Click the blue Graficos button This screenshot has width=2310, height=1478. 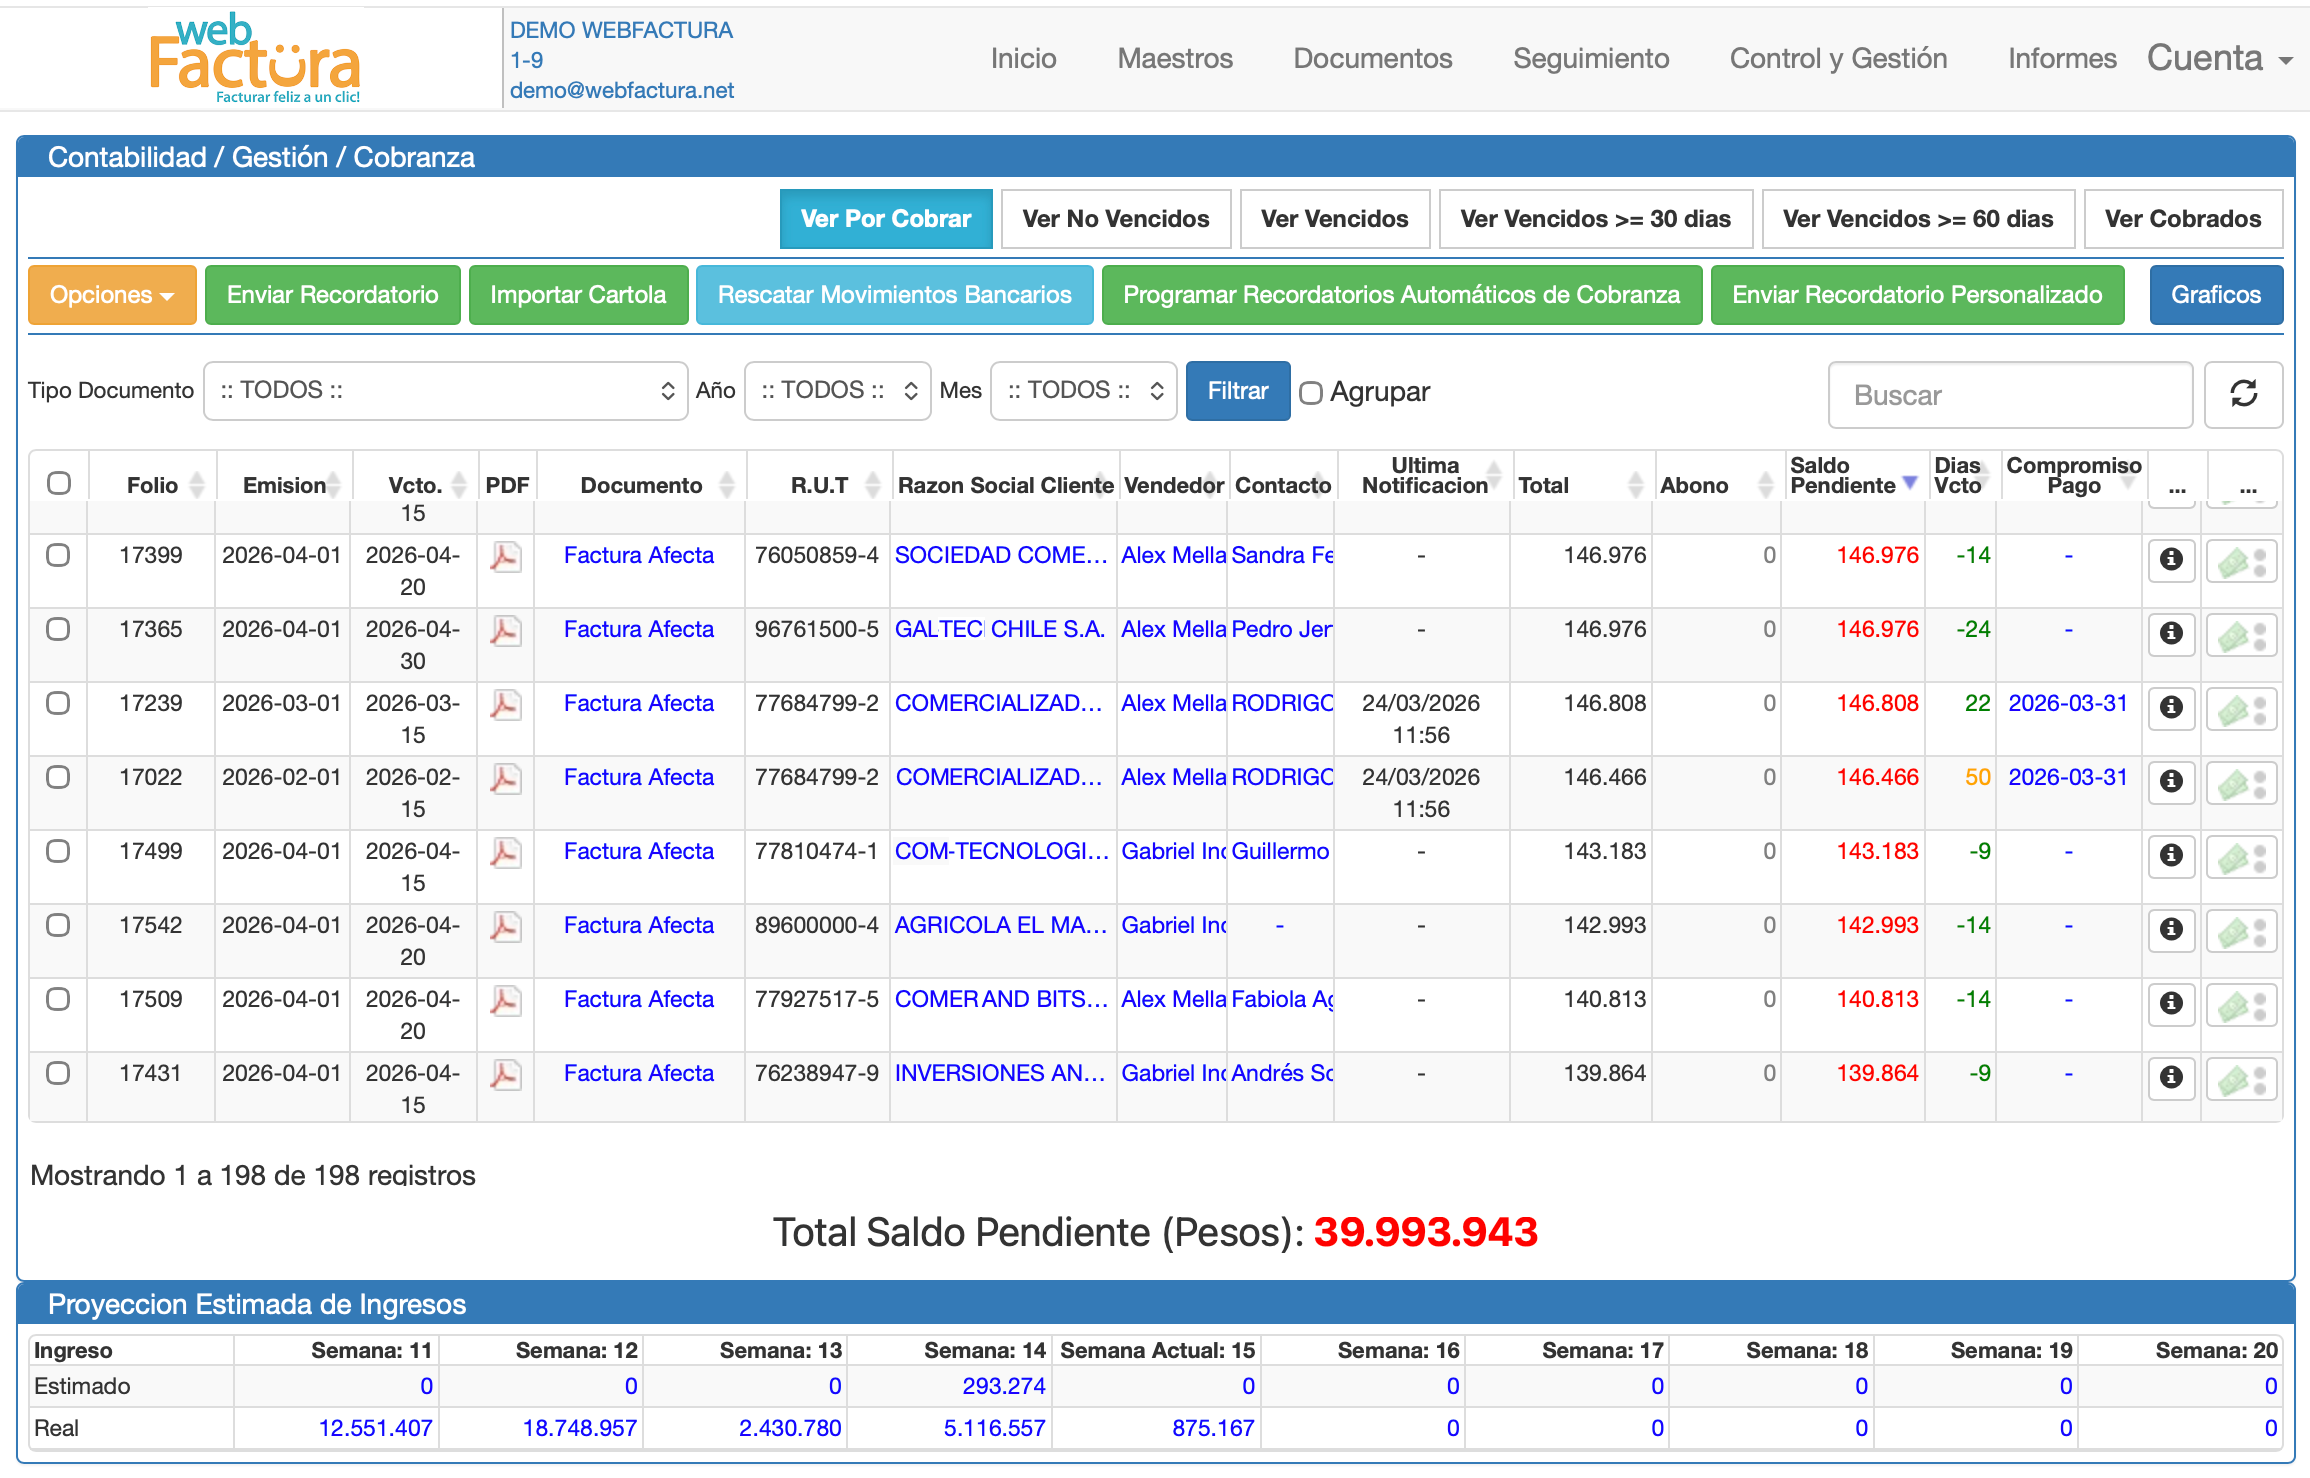tap(2215, 295)
